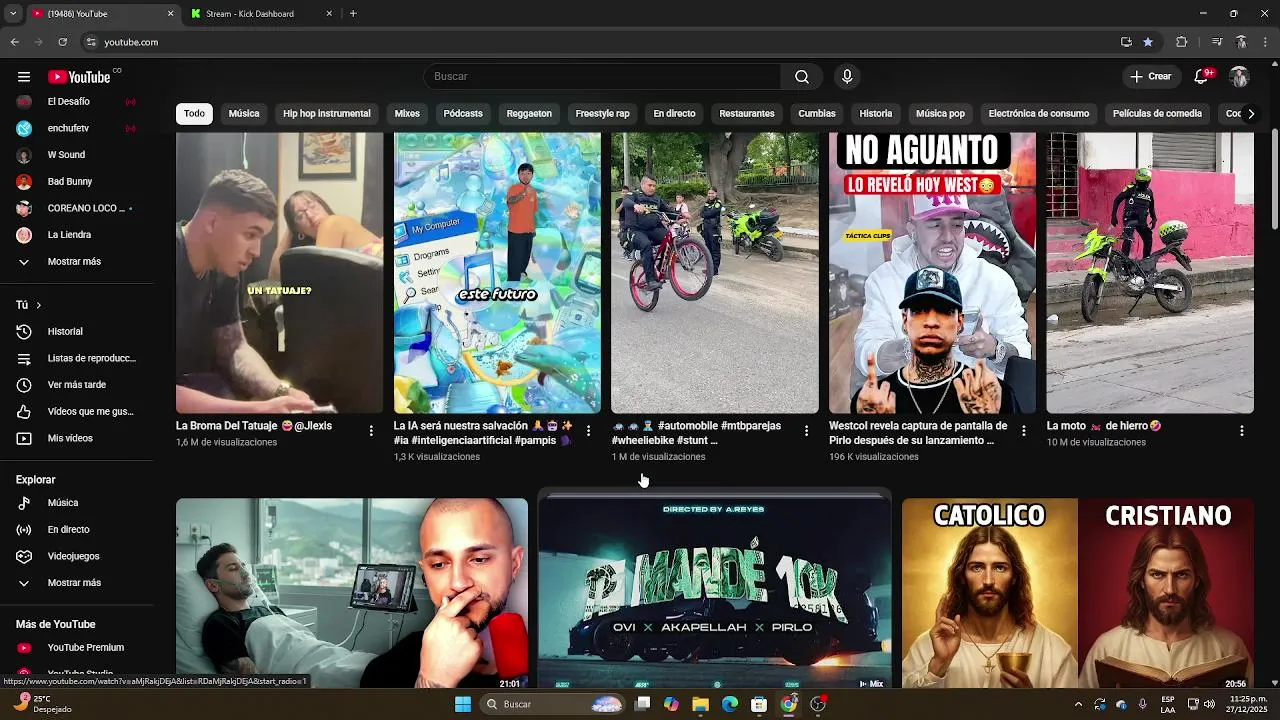Open the La moto de hierro short thumbnail
The width and height of the screenshot is (1280, 720).
pos(1150,273)
